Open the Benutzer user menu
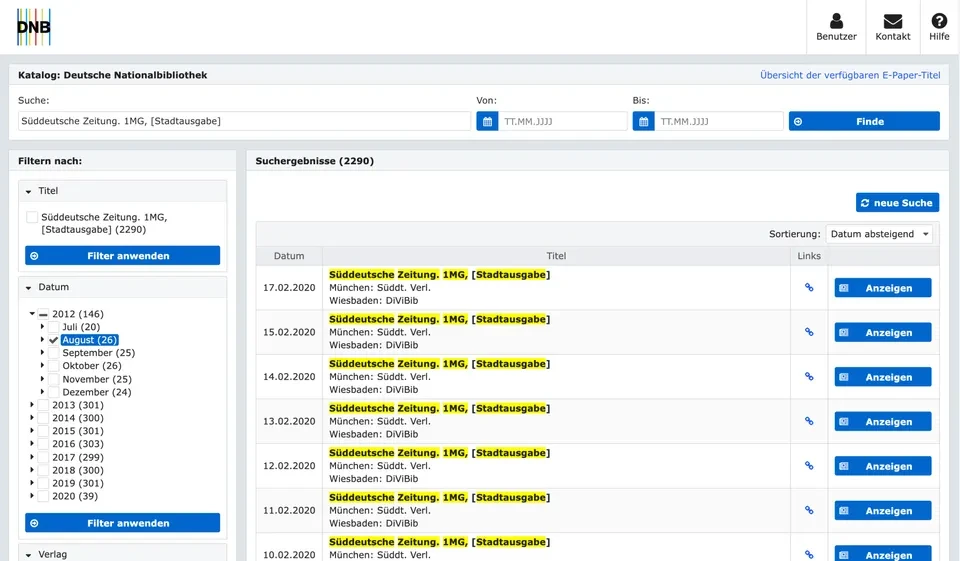Viewport: 960px width, 561px height. click(836, 27)
